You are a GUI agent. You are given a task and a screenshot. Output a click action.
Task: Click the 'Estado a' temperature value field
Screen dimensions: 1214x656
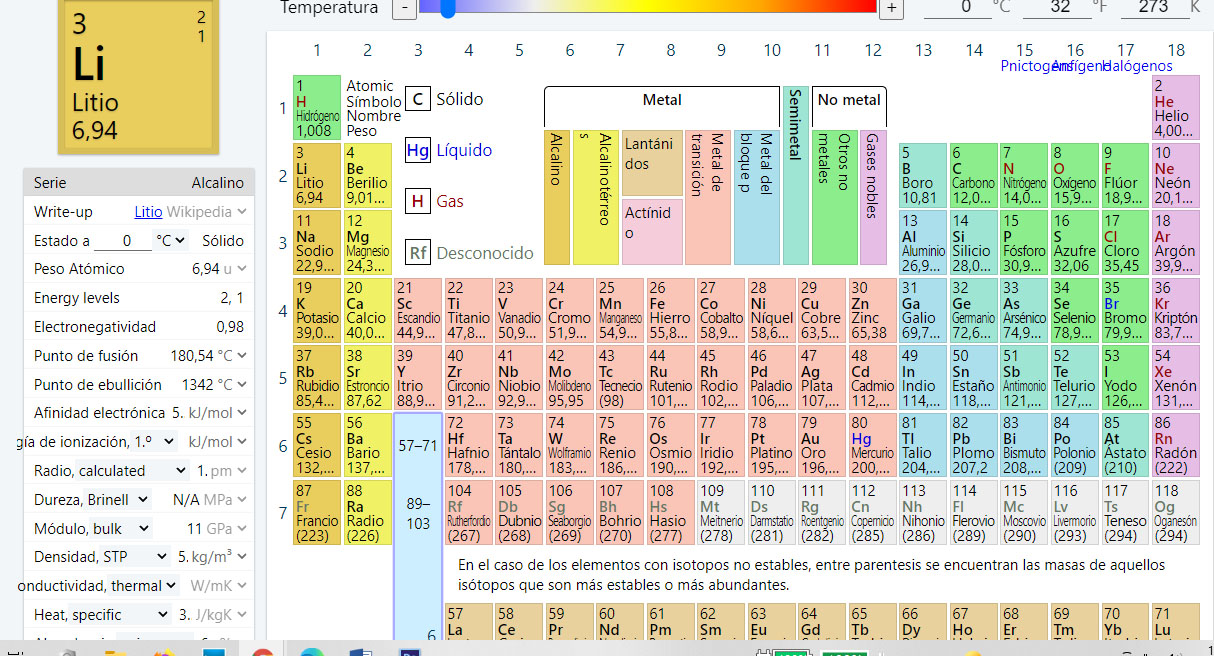[123, 241]
